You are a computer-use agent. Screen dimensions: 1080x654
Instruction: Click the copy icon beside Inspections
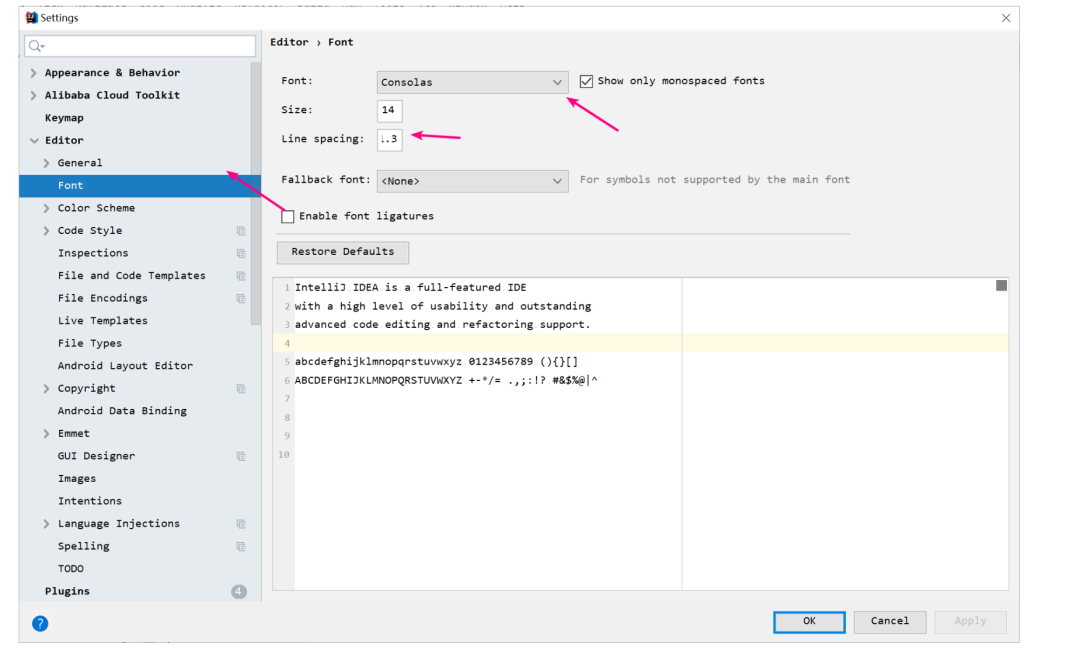240,254
